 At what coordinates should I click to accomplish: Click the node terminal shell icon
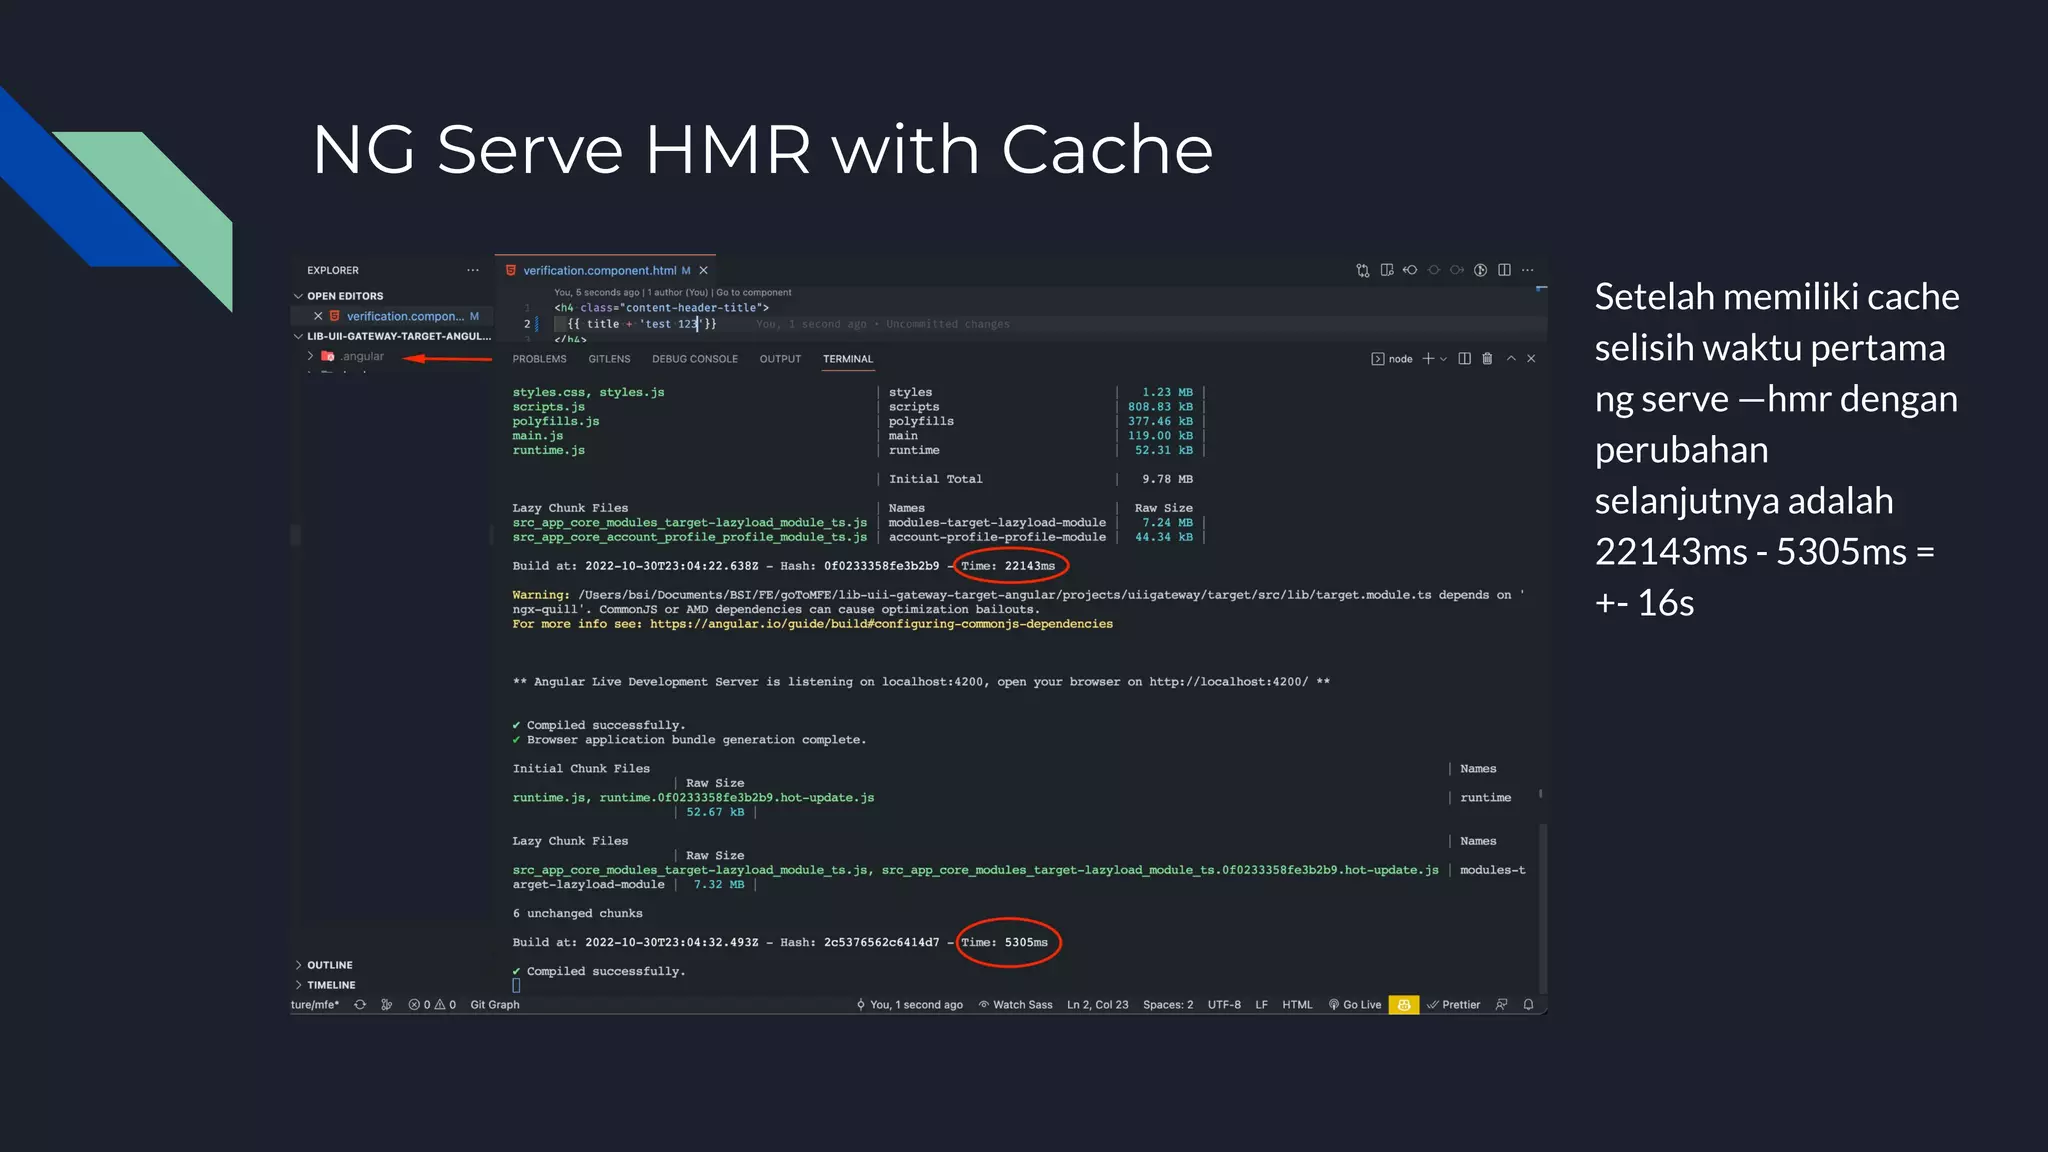1378,359
